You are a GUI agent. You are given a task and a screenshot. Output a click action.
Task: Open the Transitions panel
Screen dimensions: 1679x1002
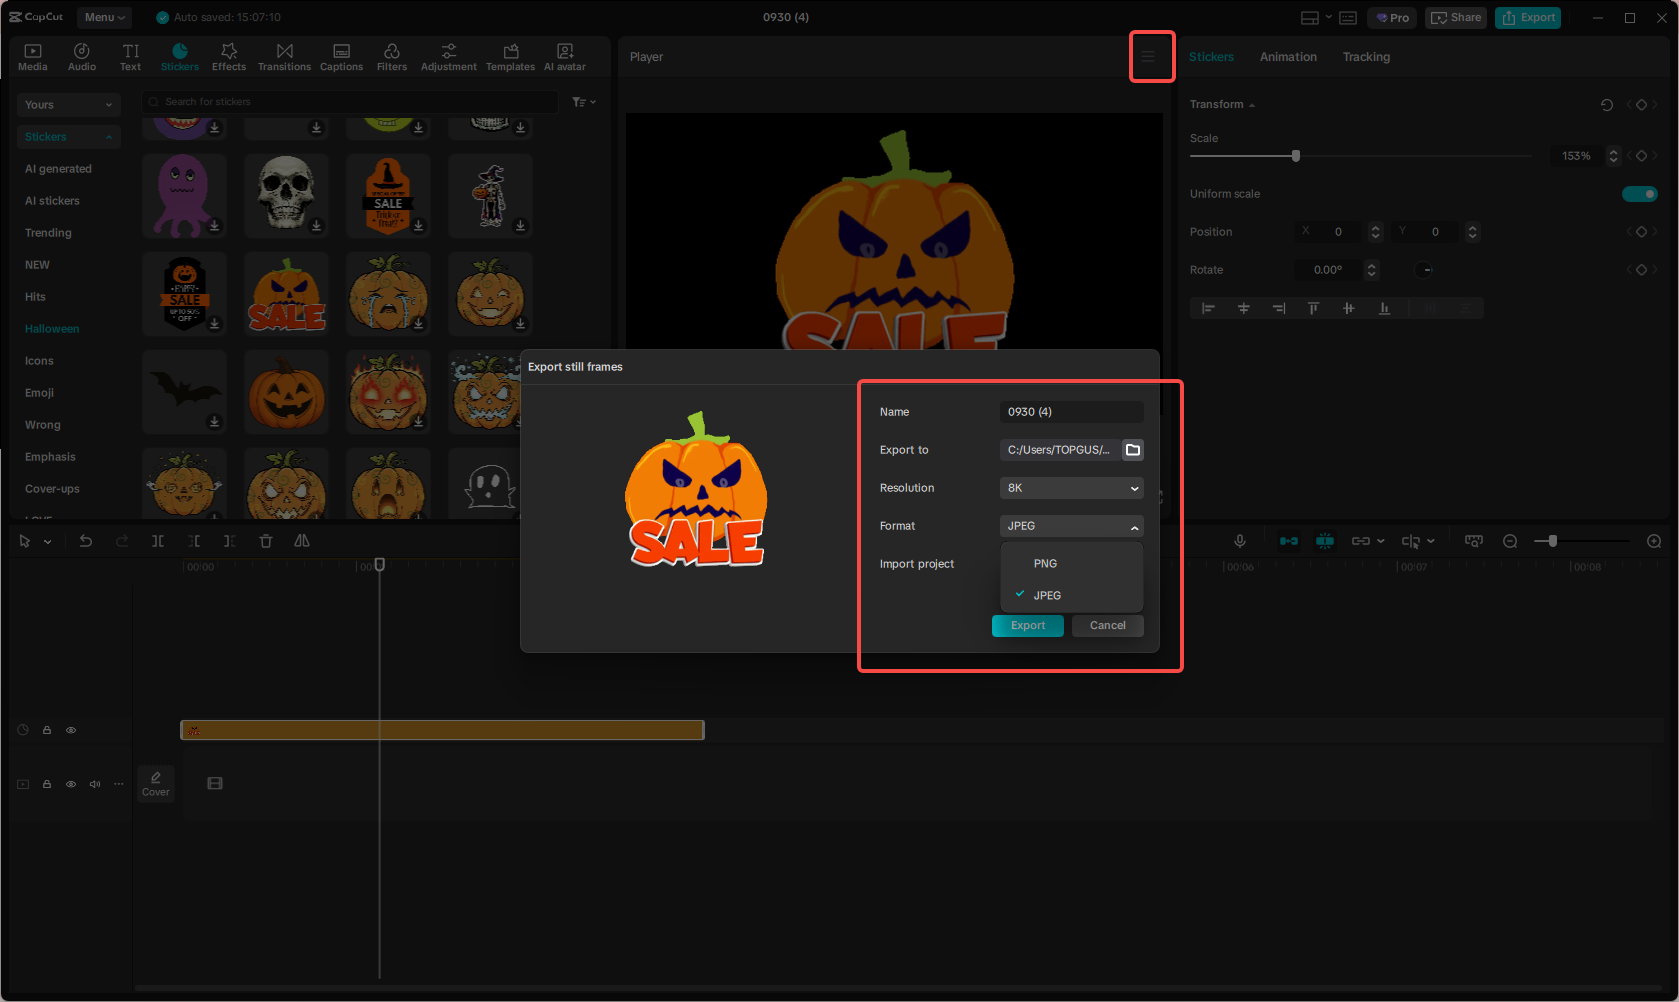pos(285,57)
